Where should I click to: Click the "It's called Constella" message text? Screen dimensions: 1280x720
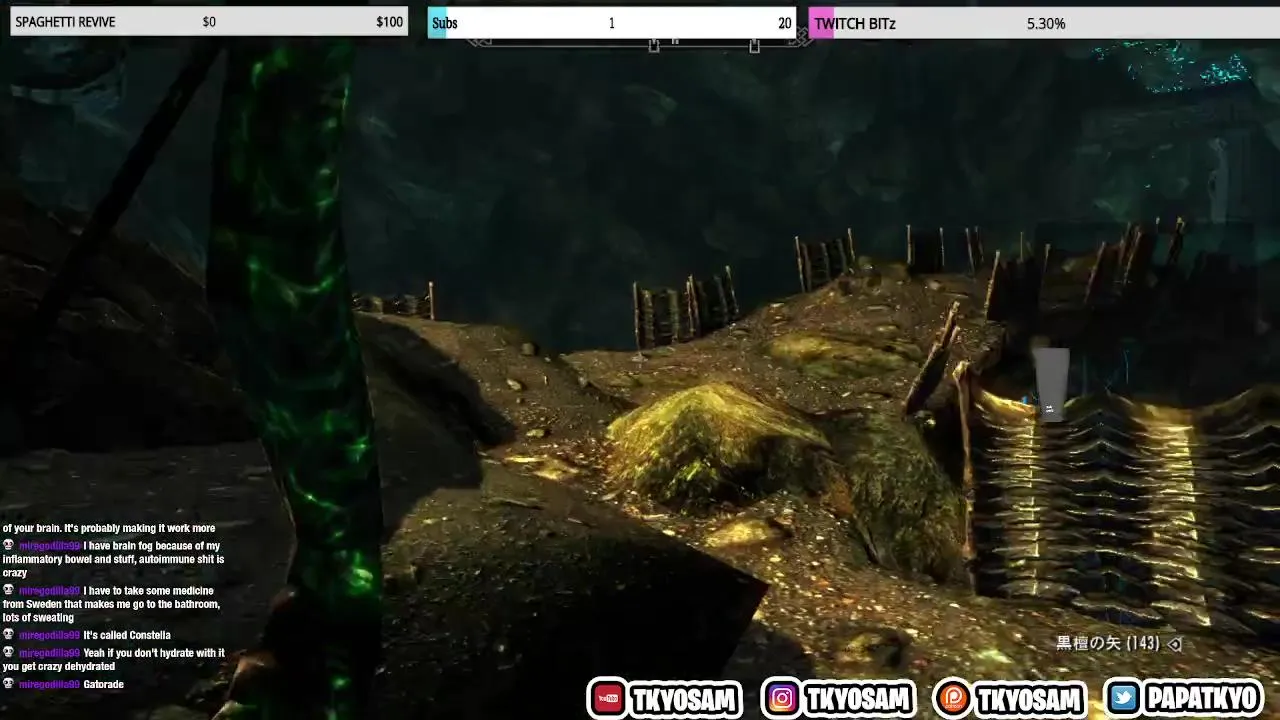127,636
